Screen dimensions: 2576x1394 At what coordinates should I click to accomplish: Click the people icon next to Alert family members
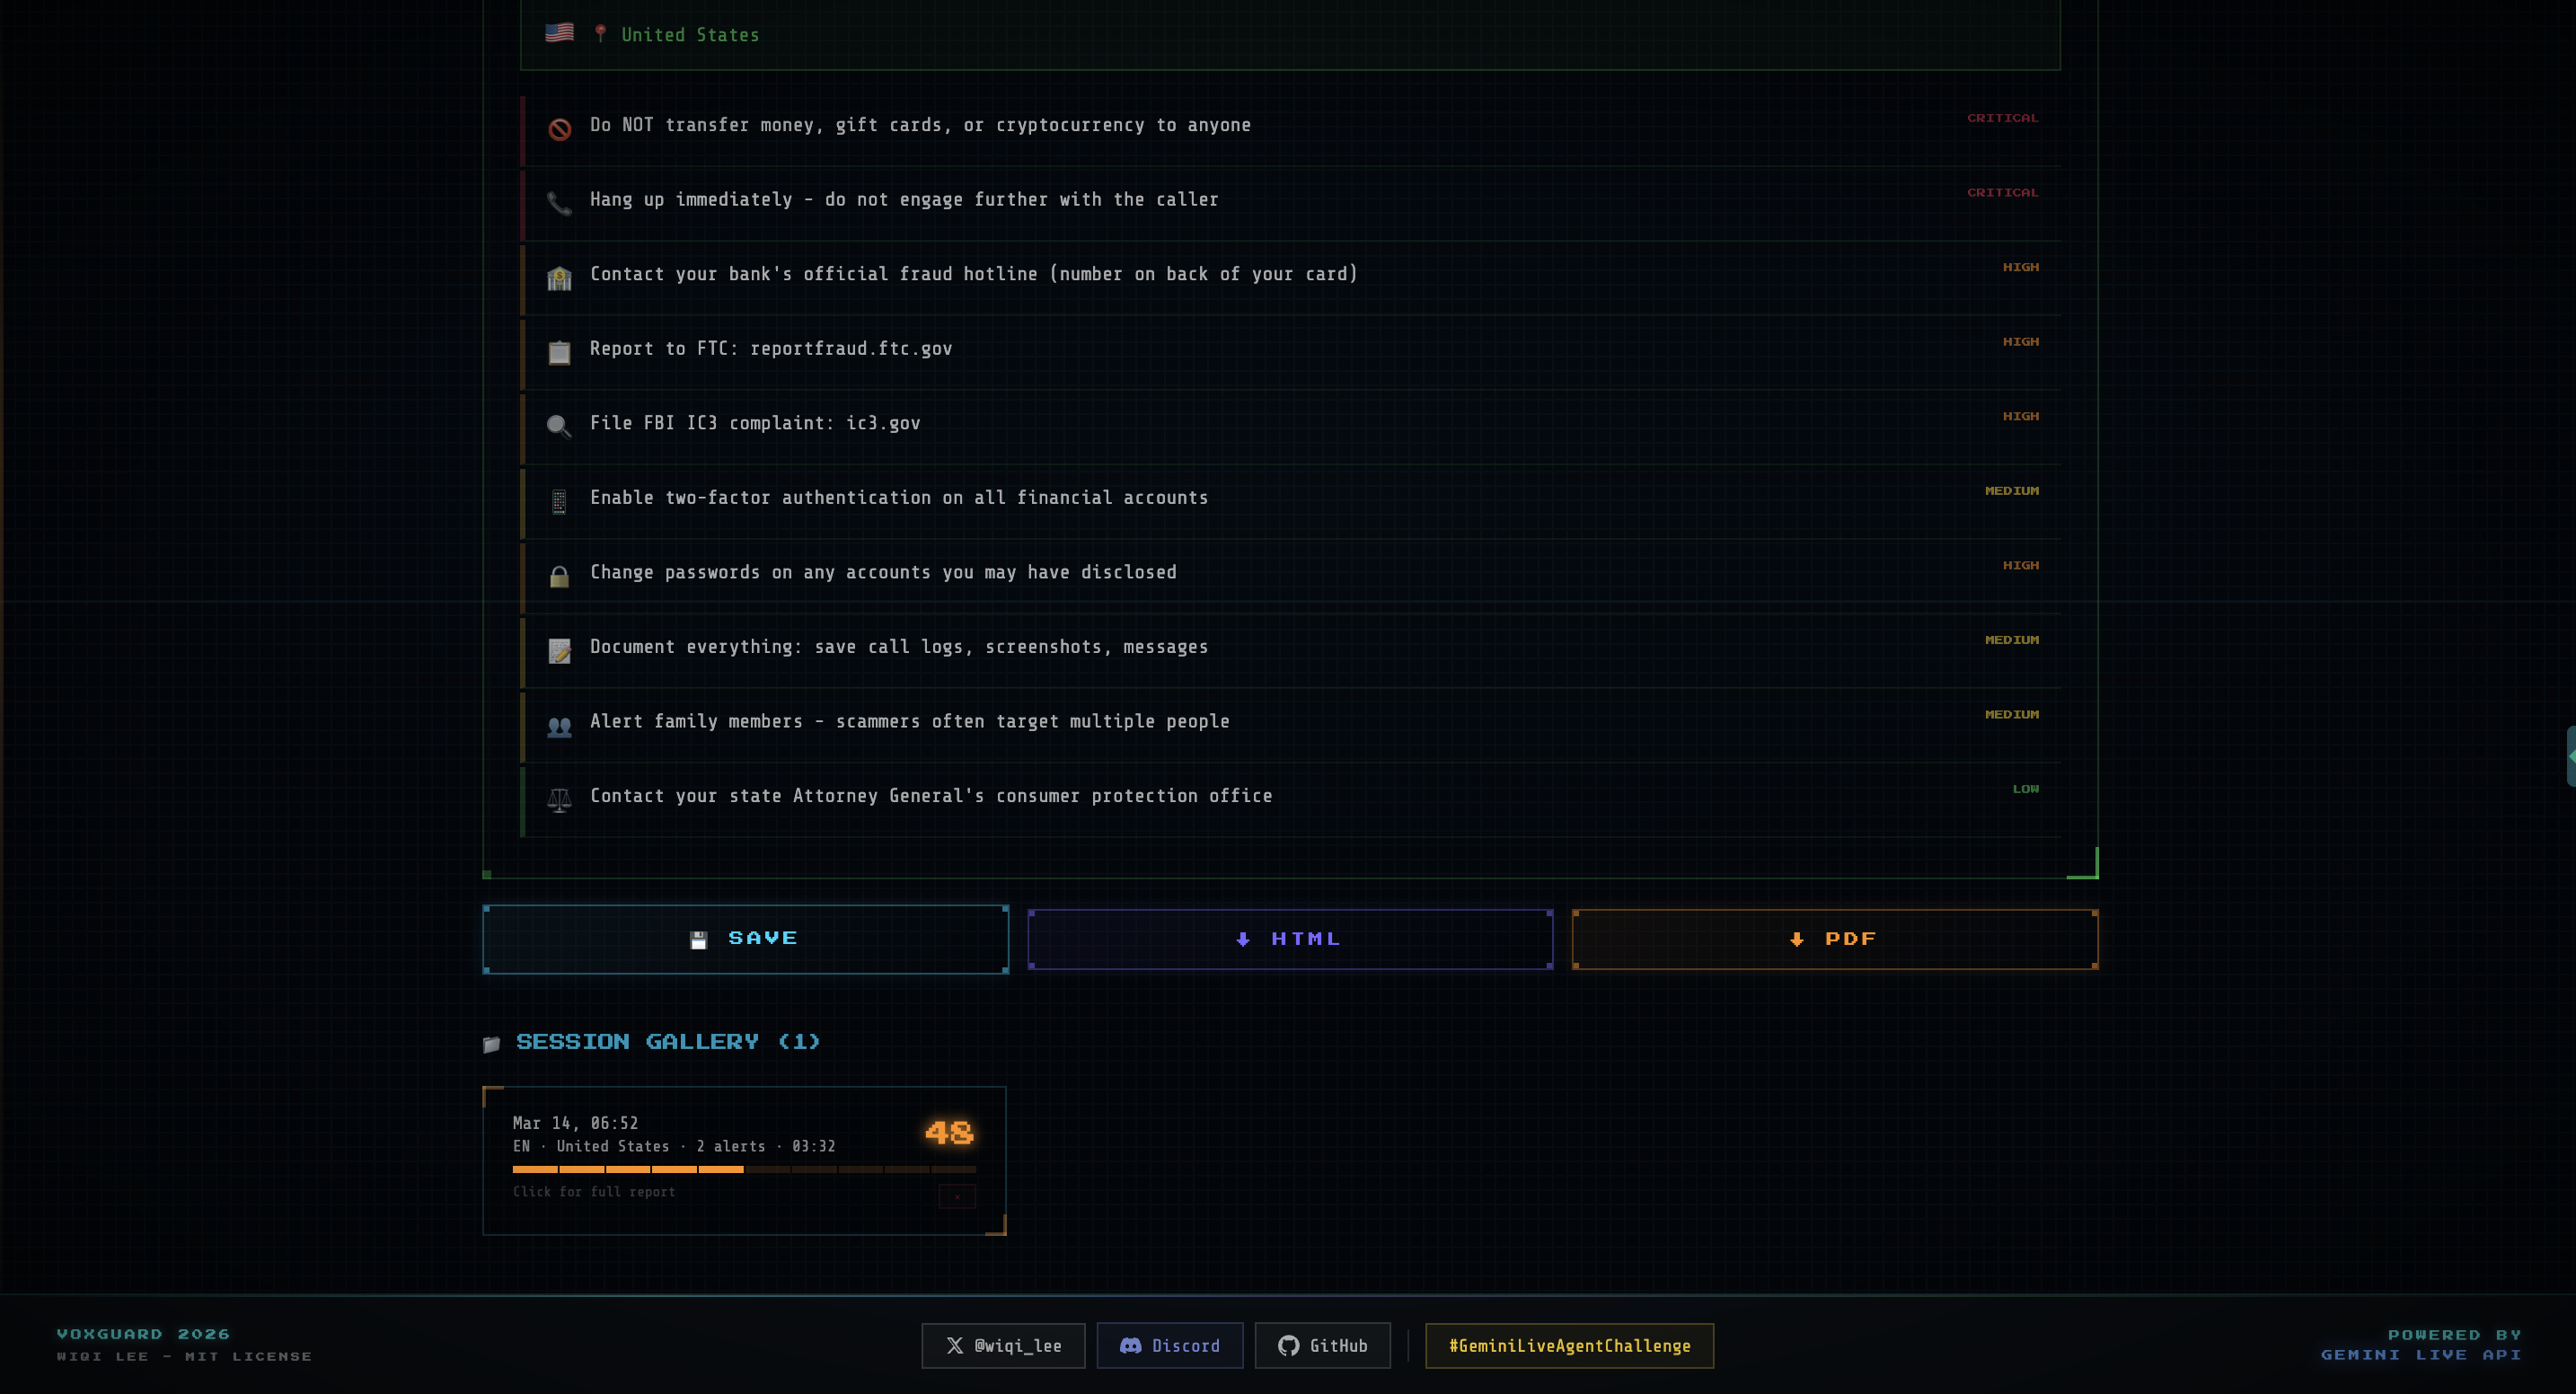tap(559, 726)
